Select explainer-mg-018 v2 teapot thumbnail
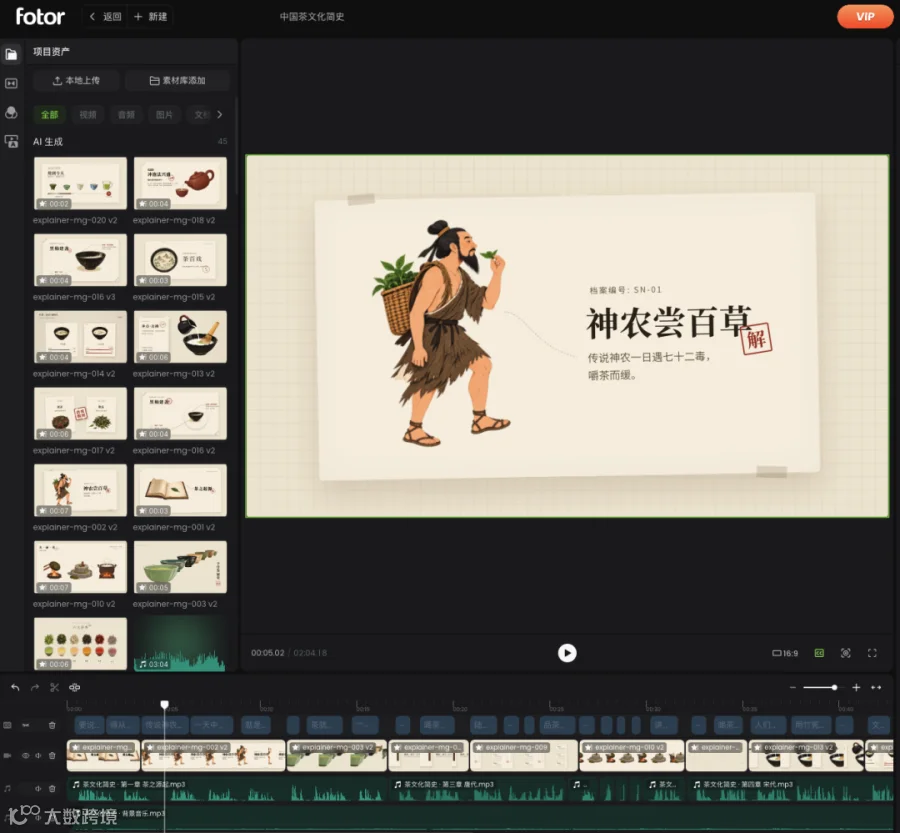 click(180, 183)
